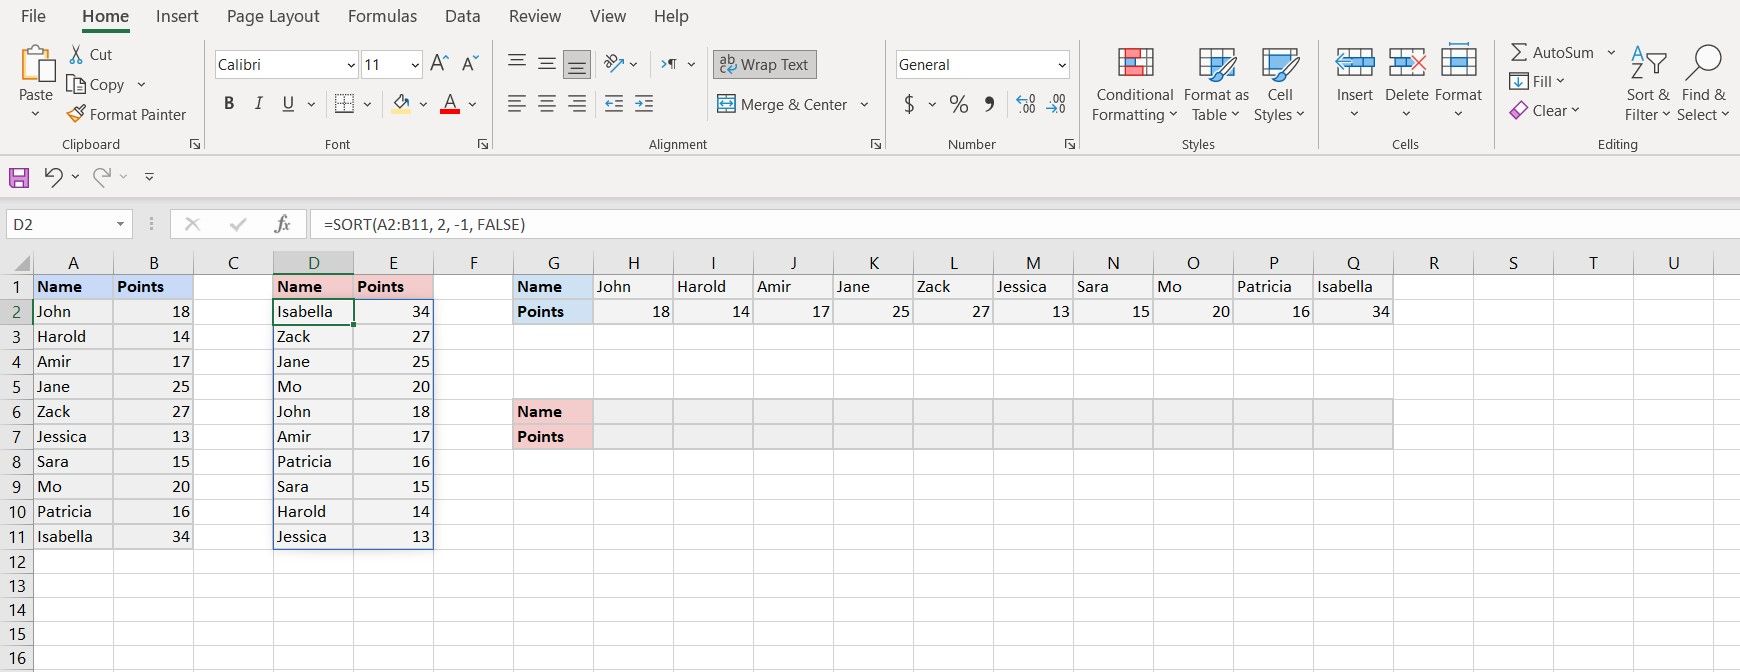The height and width of the screenshot is (672, 1740).
Task: Apply the red Font Color swatch
Action: point(450,104)
